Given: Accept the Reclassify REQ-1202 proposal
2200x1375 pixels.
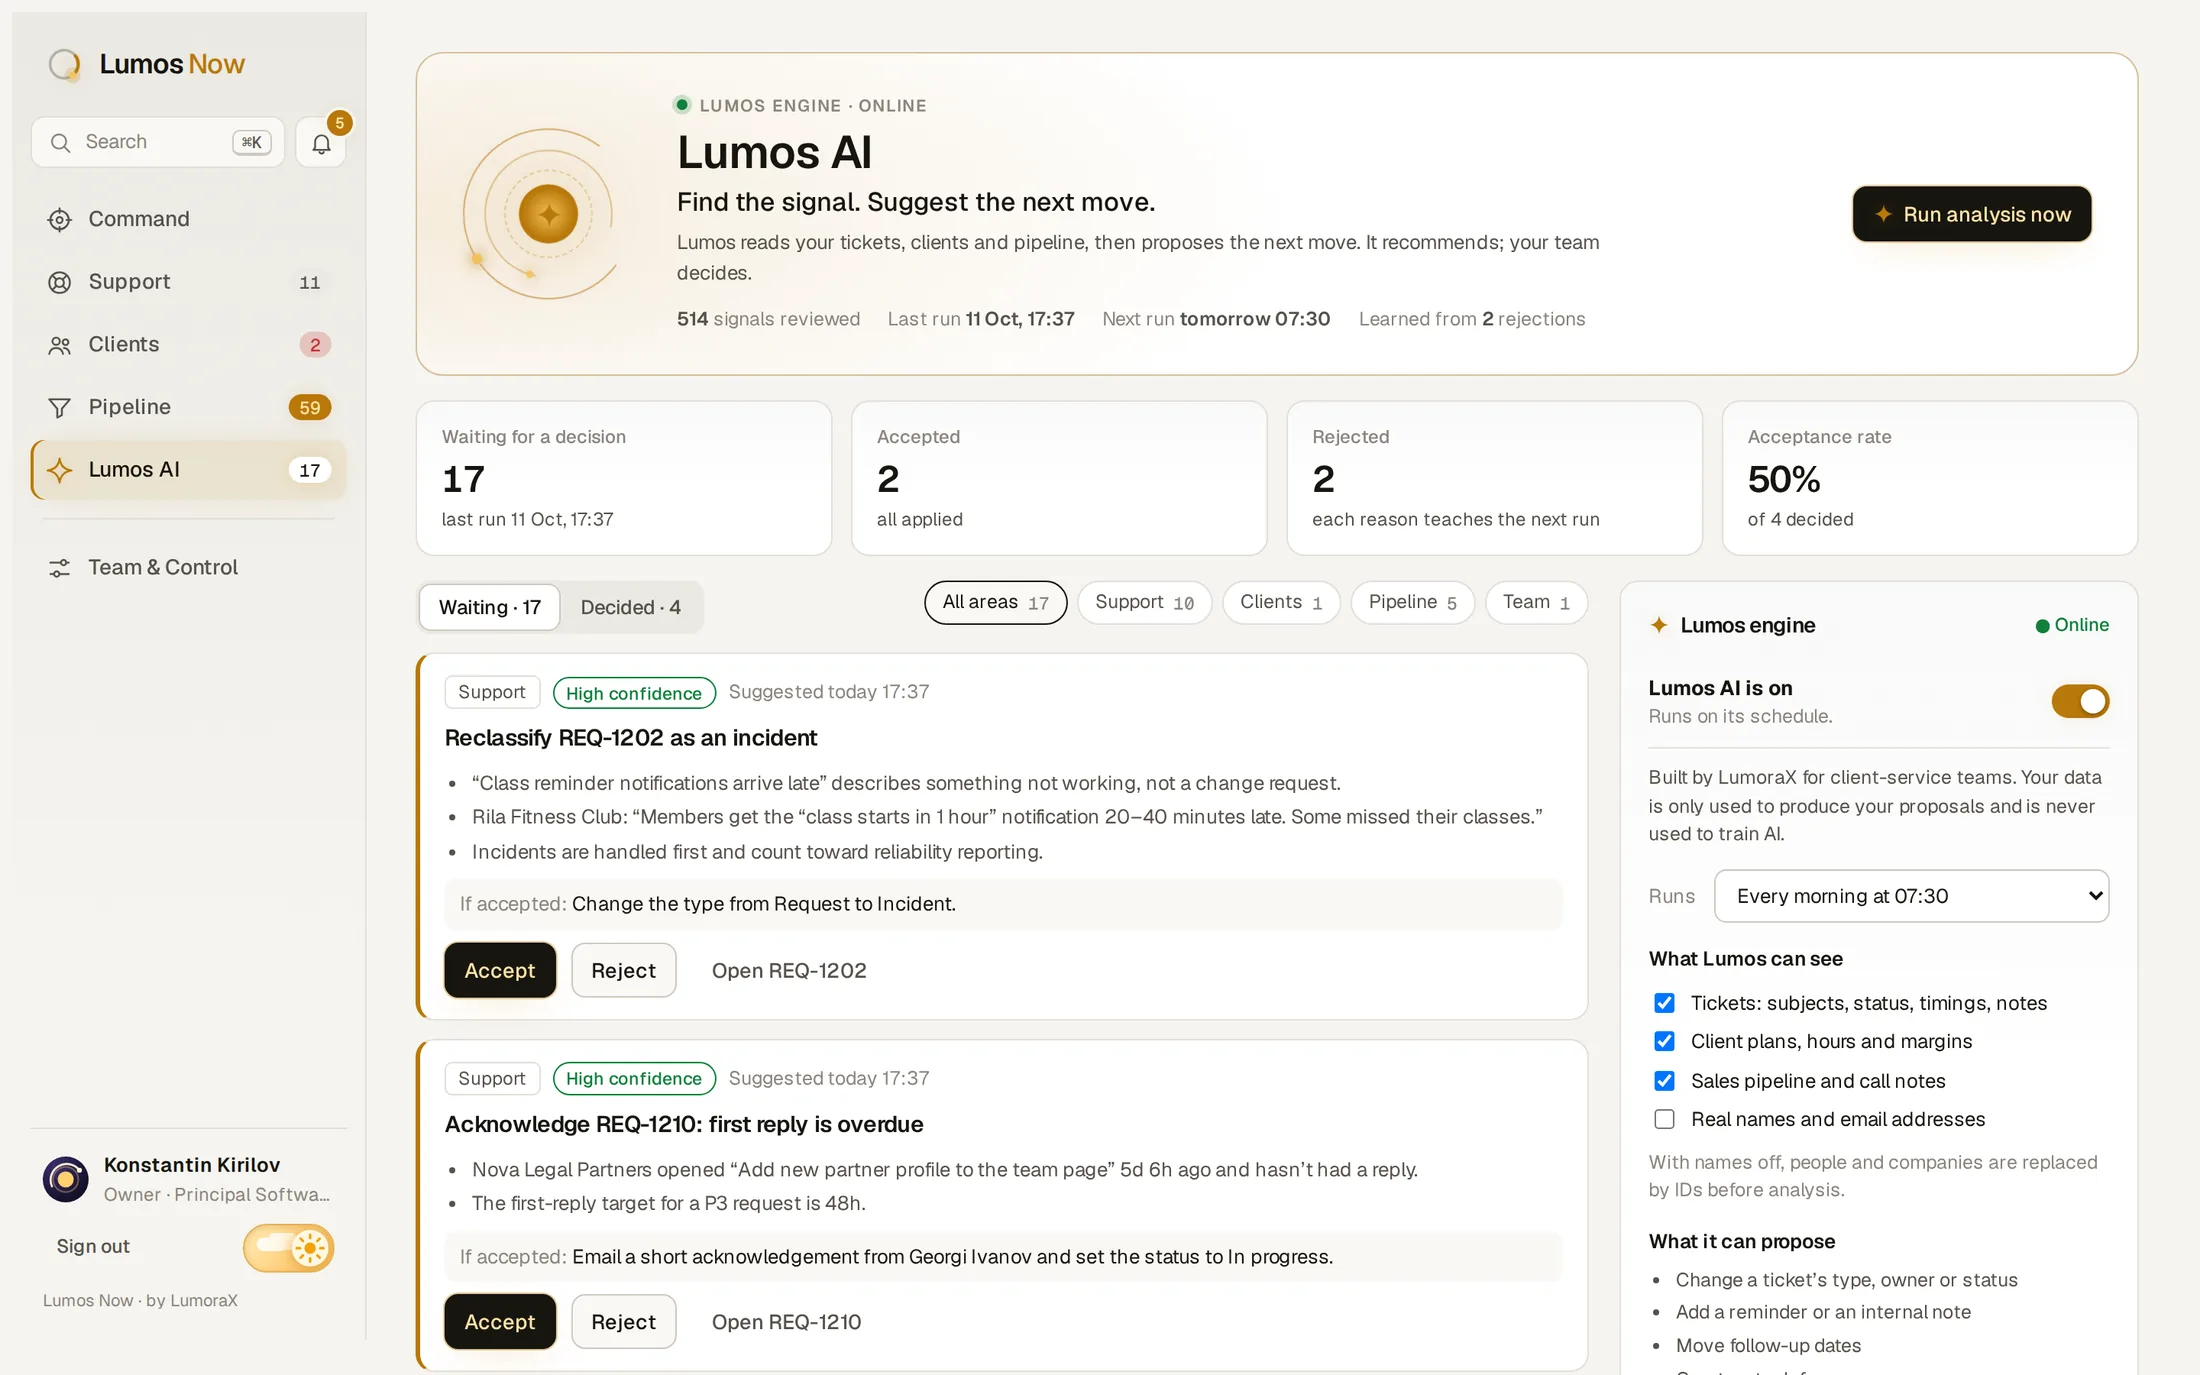Looking at the screenshot, I should coord(500,971).
